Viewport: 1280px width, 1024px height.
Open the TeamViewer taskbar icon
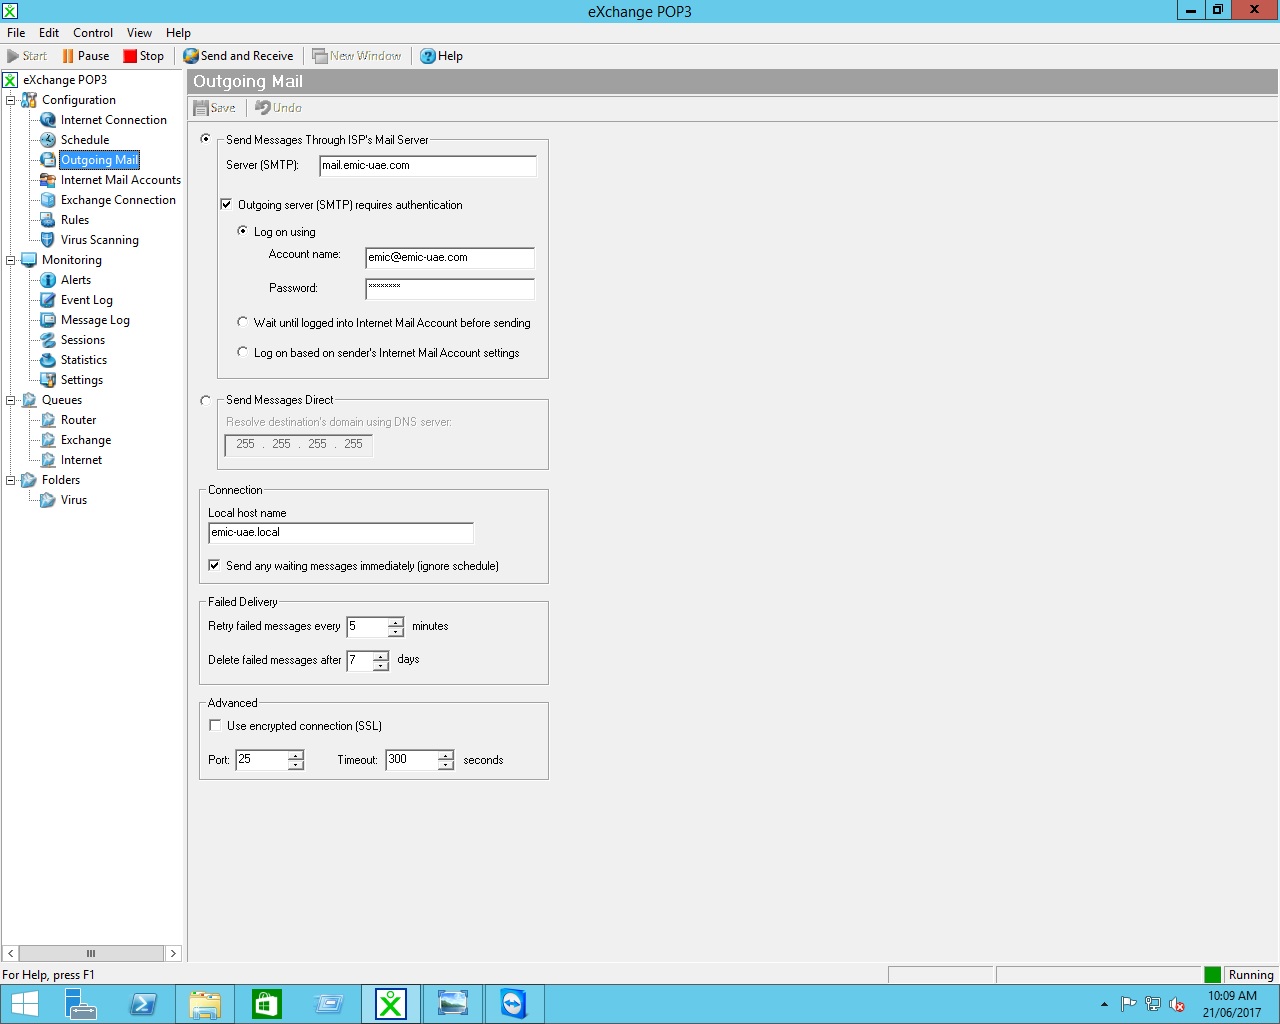pyautogui.click(x=514, y=1004)
